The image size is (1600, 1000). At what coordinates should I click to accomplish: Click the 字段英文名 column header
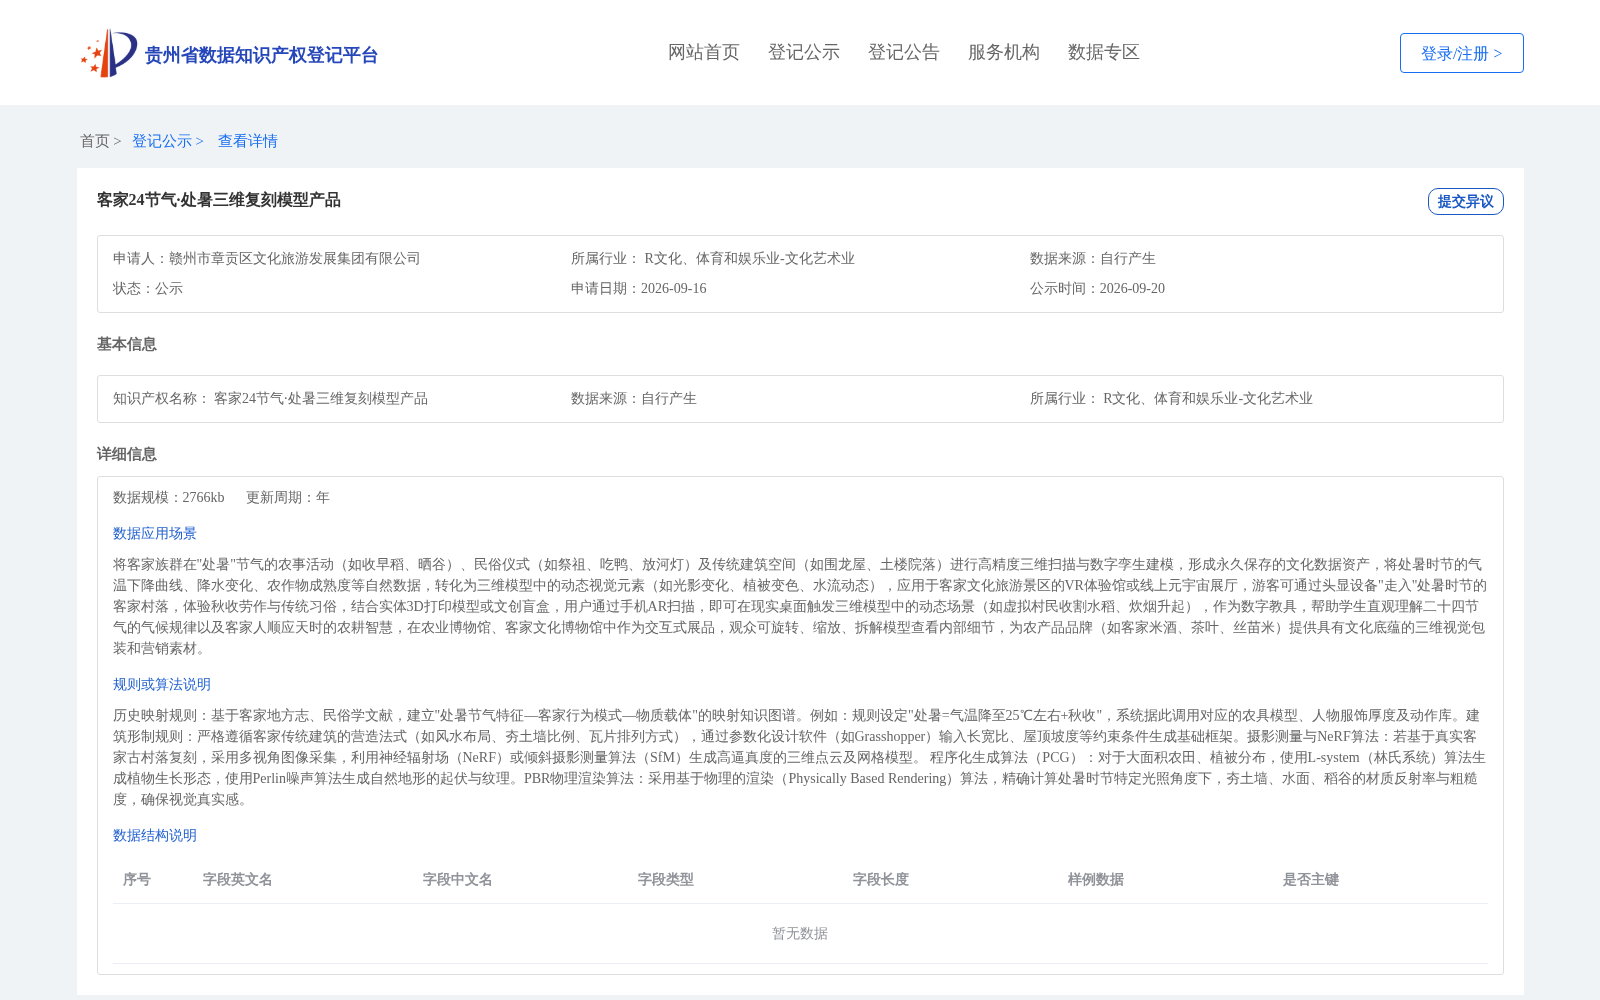238,879
